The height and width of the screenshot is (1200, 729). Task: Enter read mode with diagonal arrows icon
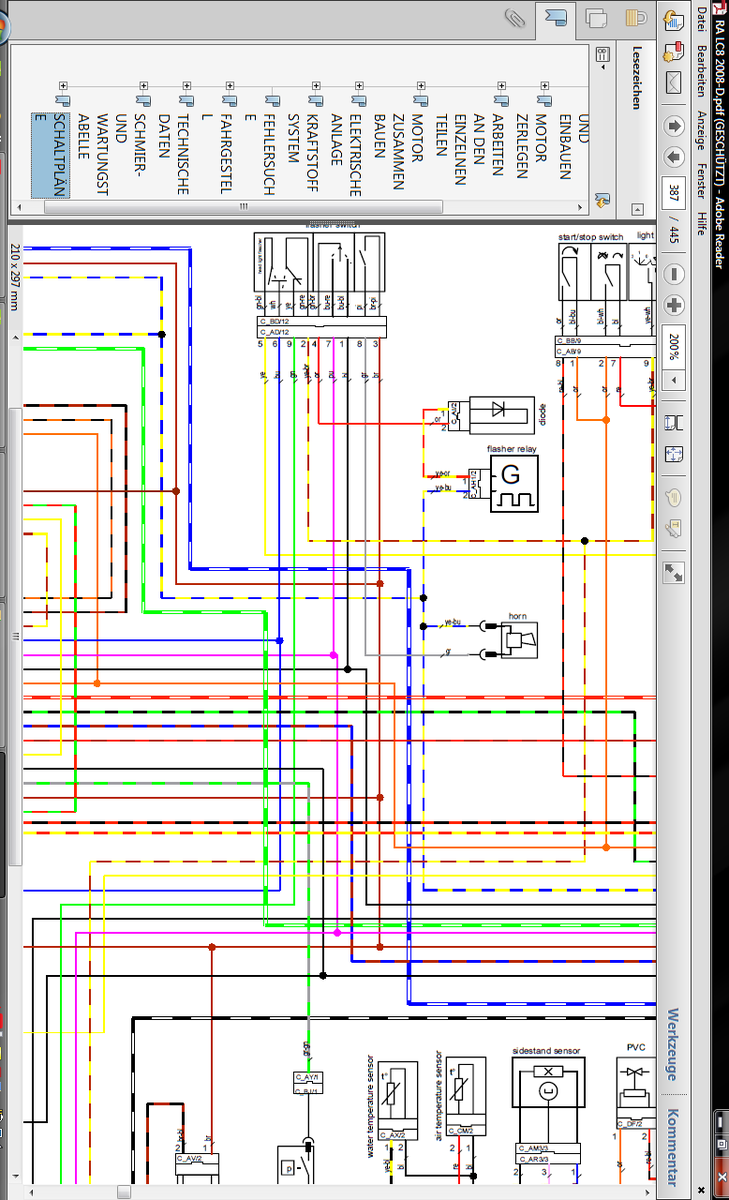click(x=673, y=572)
